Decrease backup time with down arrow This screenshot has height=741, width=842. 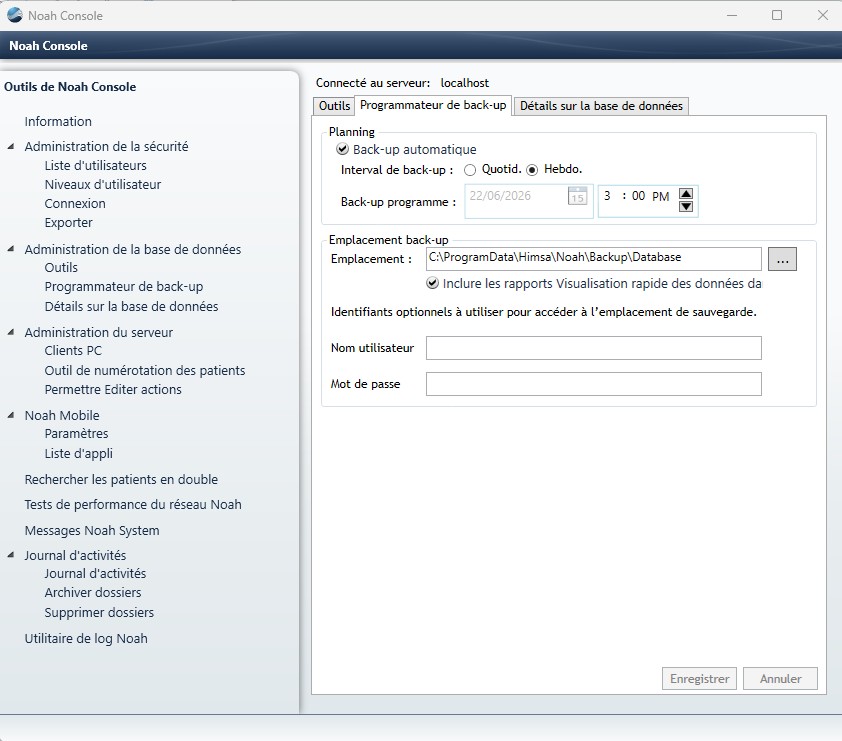[686, 207]
